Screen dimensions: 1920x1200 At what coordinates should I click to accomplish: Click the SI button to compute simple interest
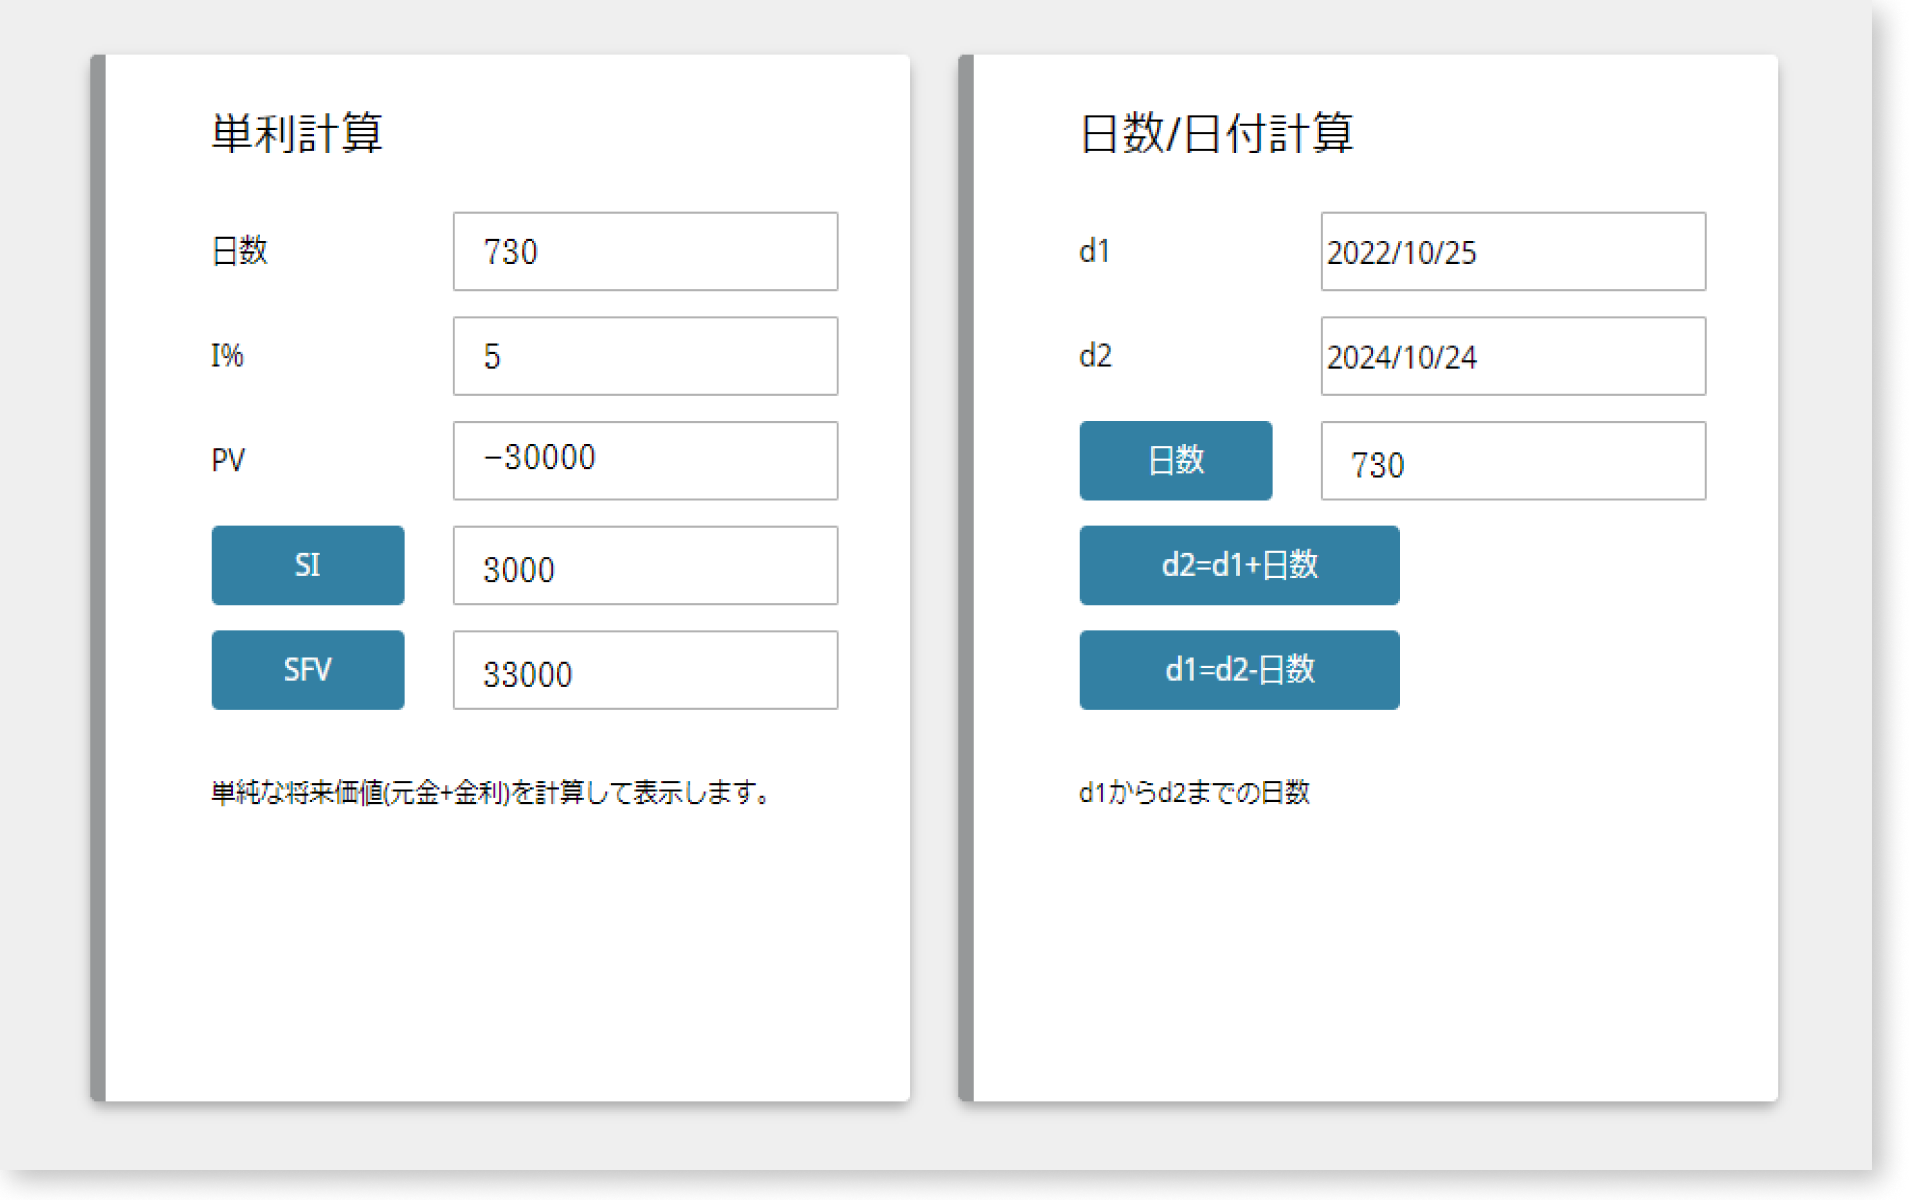(x=307, y=565)
